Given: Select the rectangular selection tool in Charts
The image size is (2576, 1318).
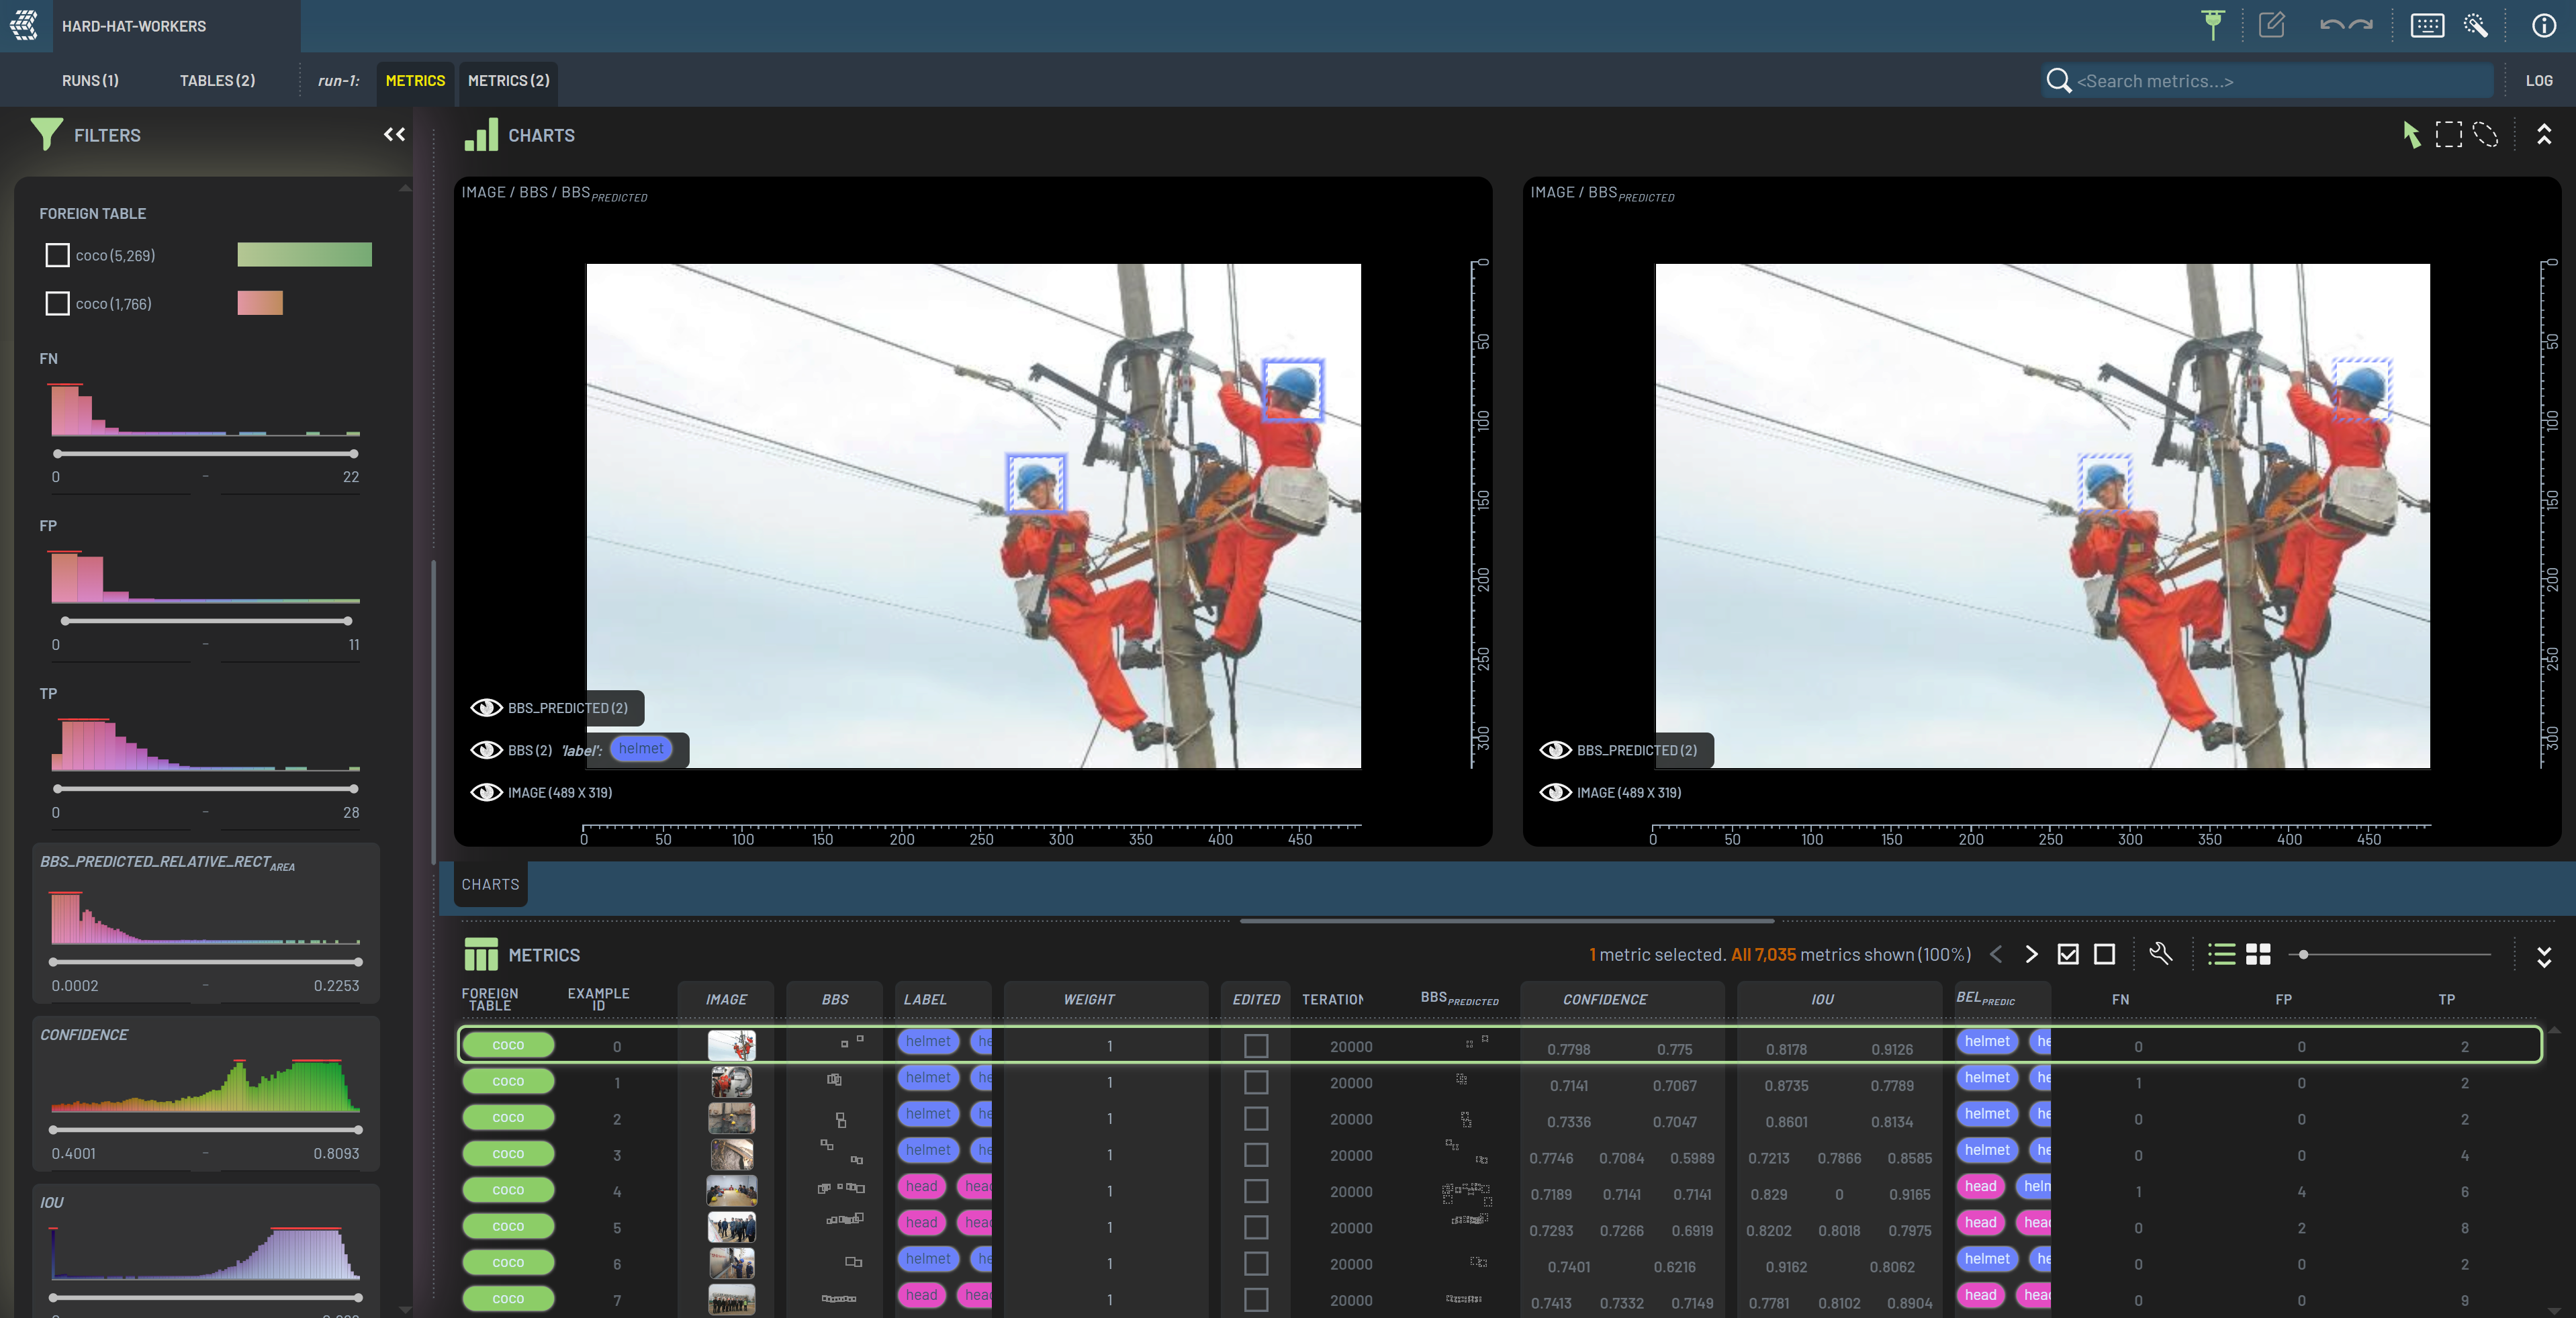Looking at the screenshot, I should point(2448,135).
